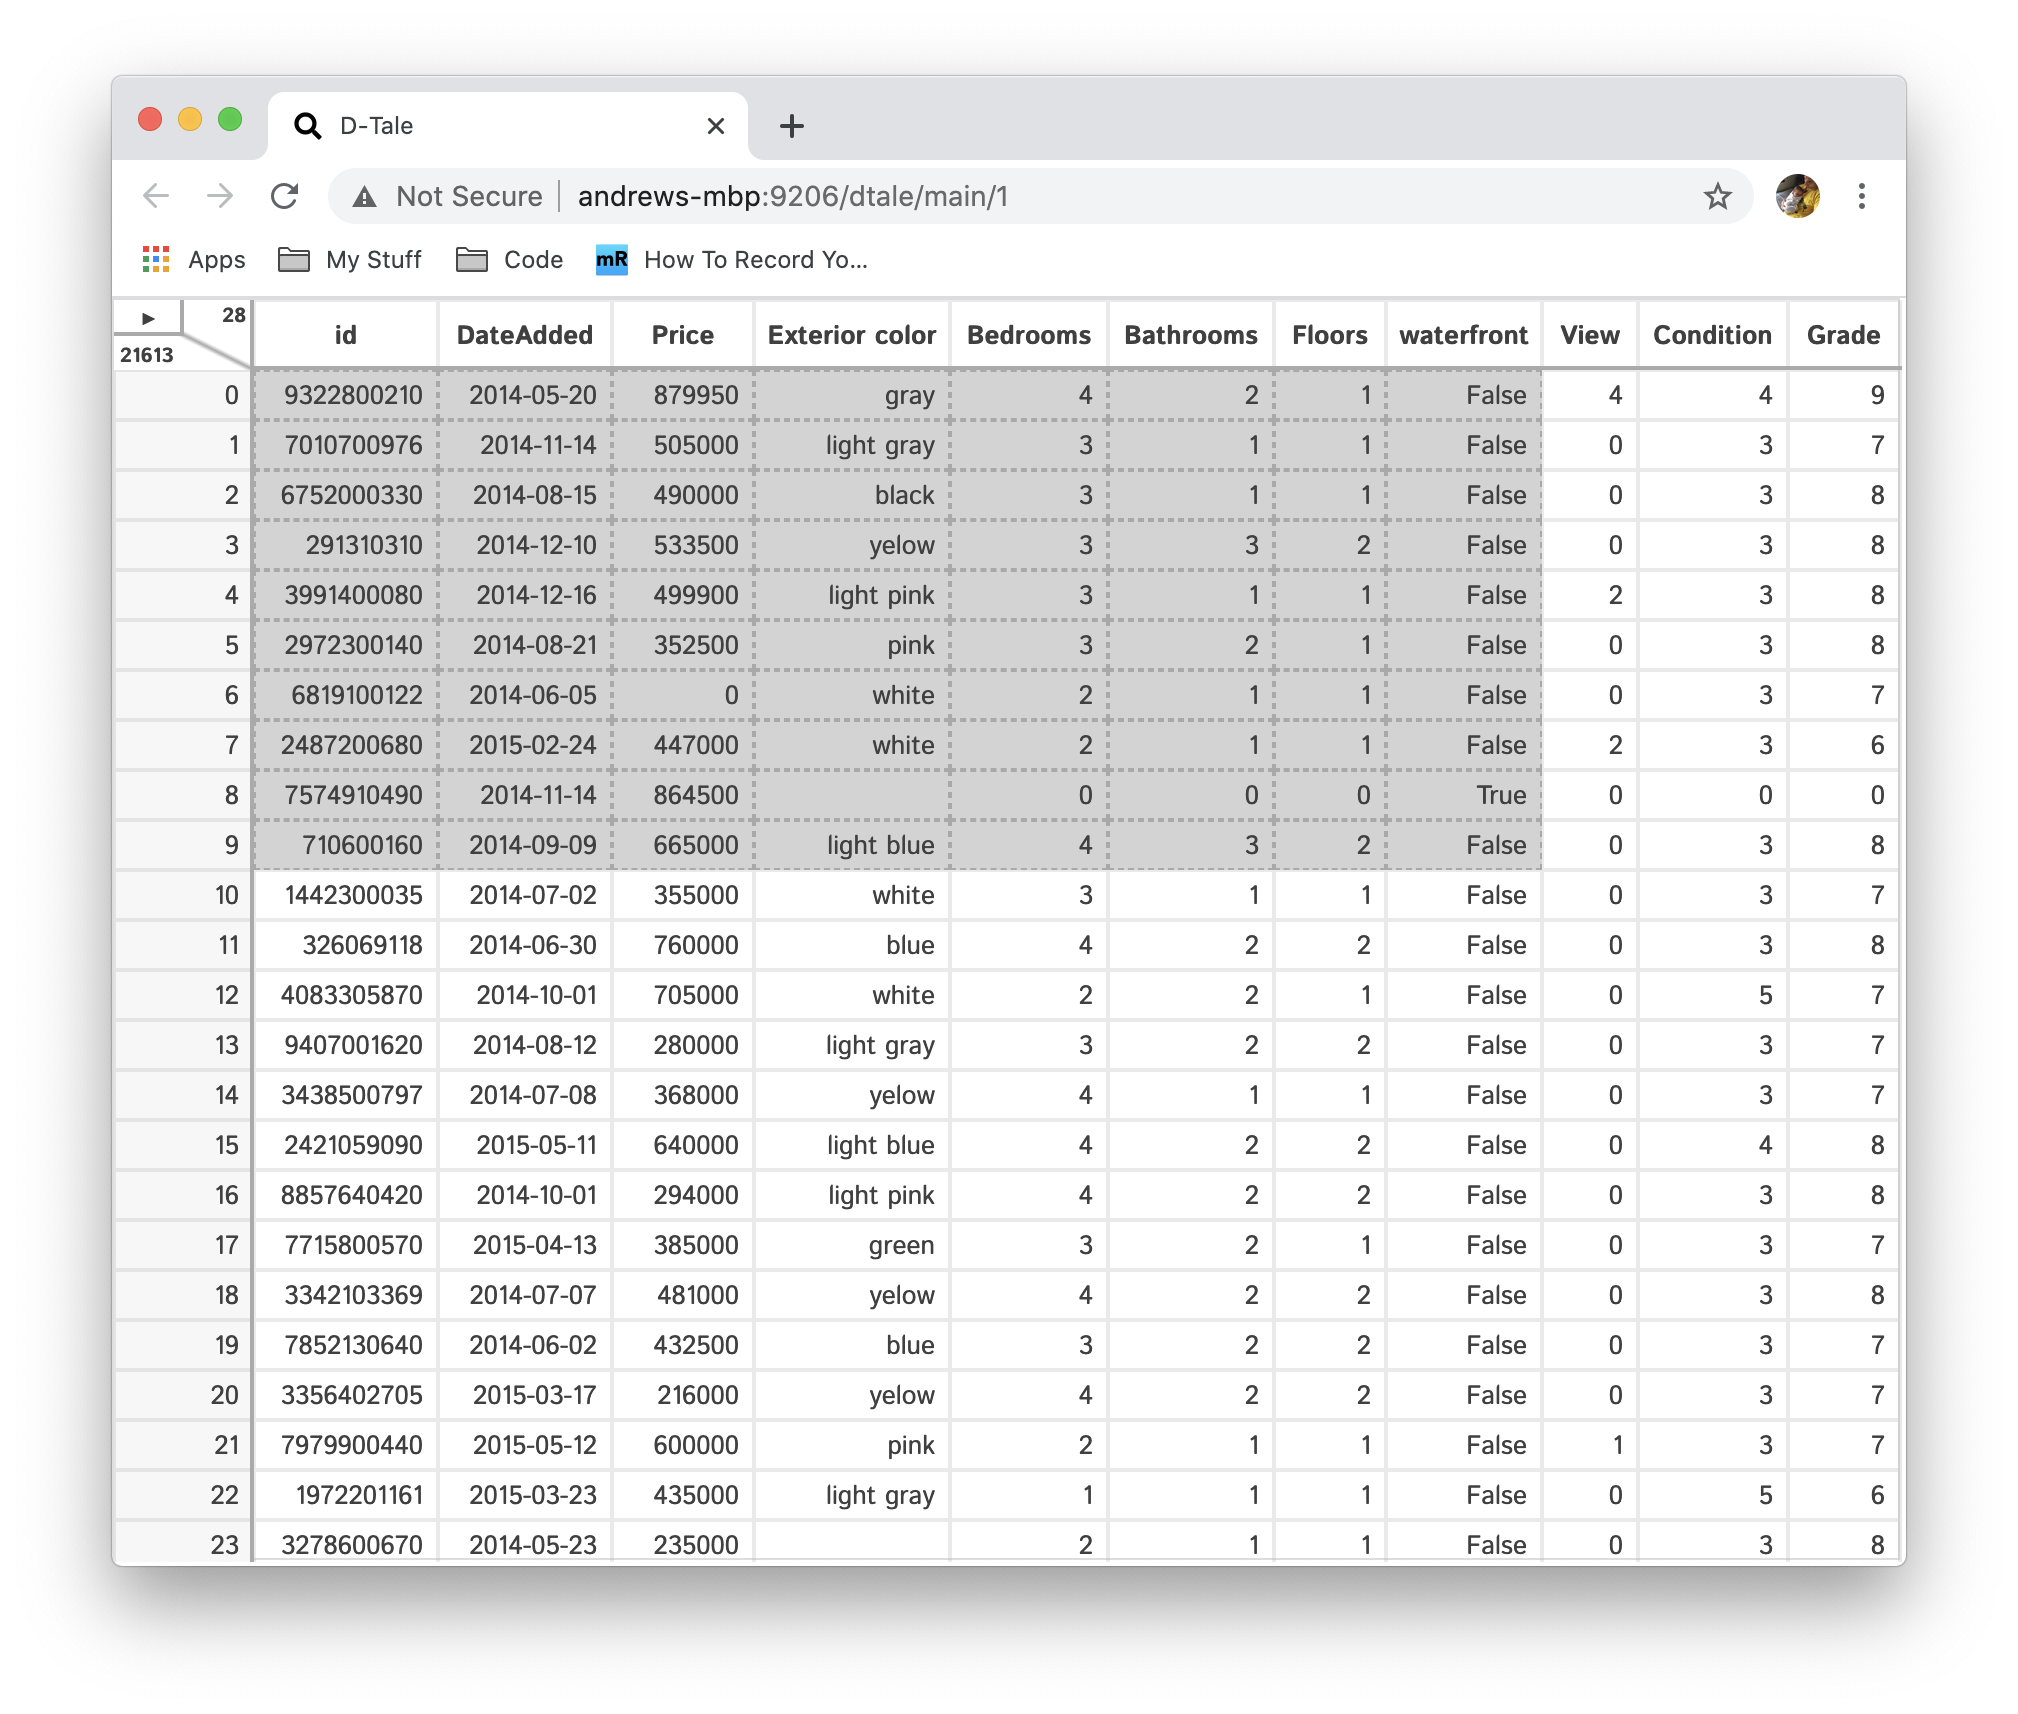Open the Chrome three-dot menu
Screen dimensions: 2018x1714
(1861, 196)
